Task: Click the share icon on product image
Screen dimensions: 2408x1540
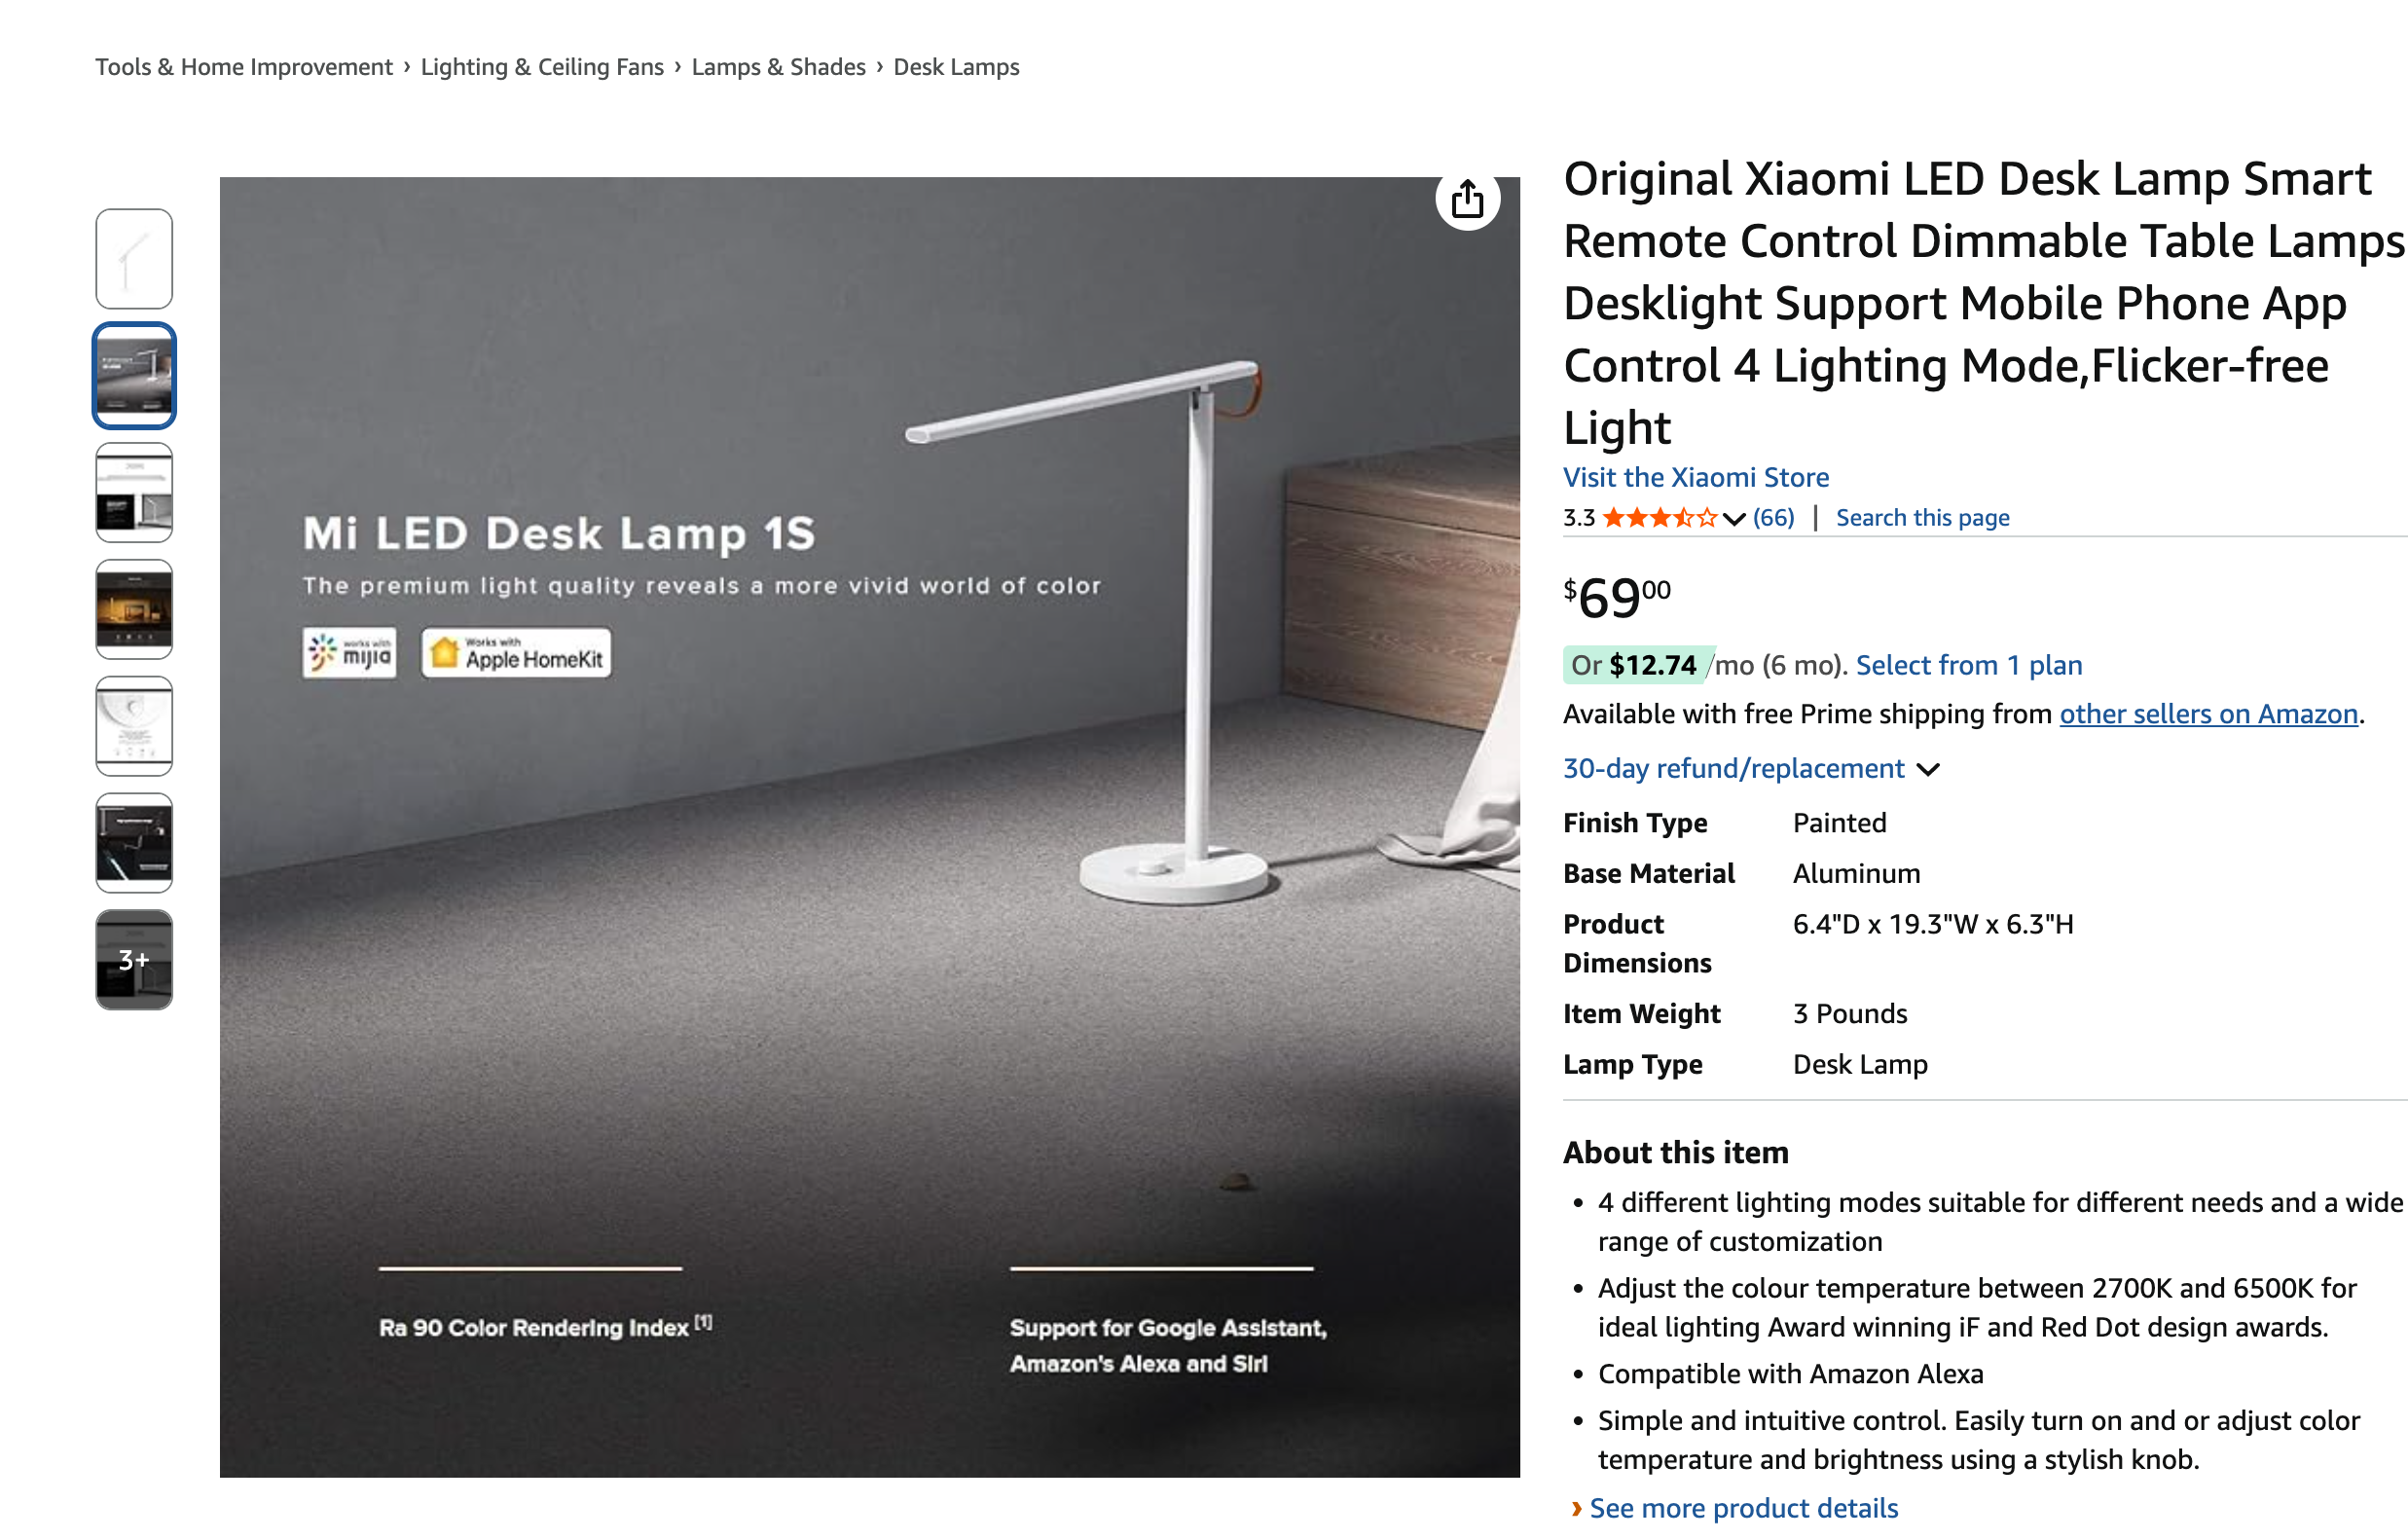Action: [x=1467, y=199]
